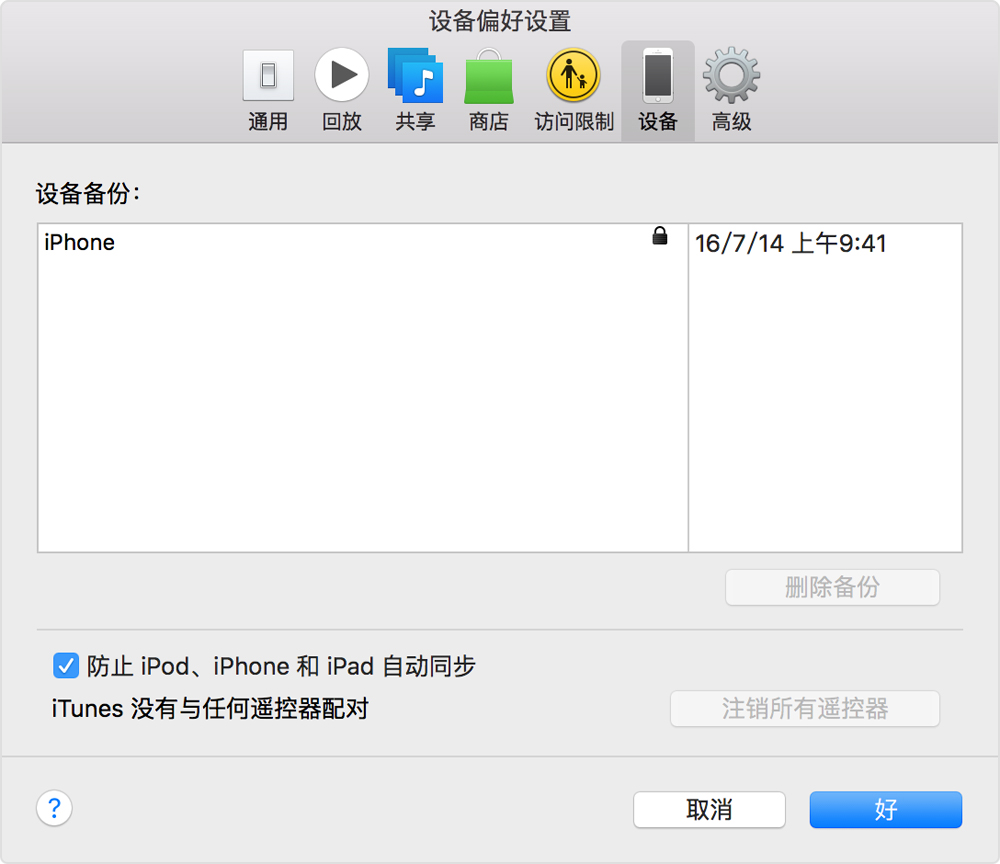
Task: Open the 商店 (Store) preferences pane
Action: [x=489, y=90]
